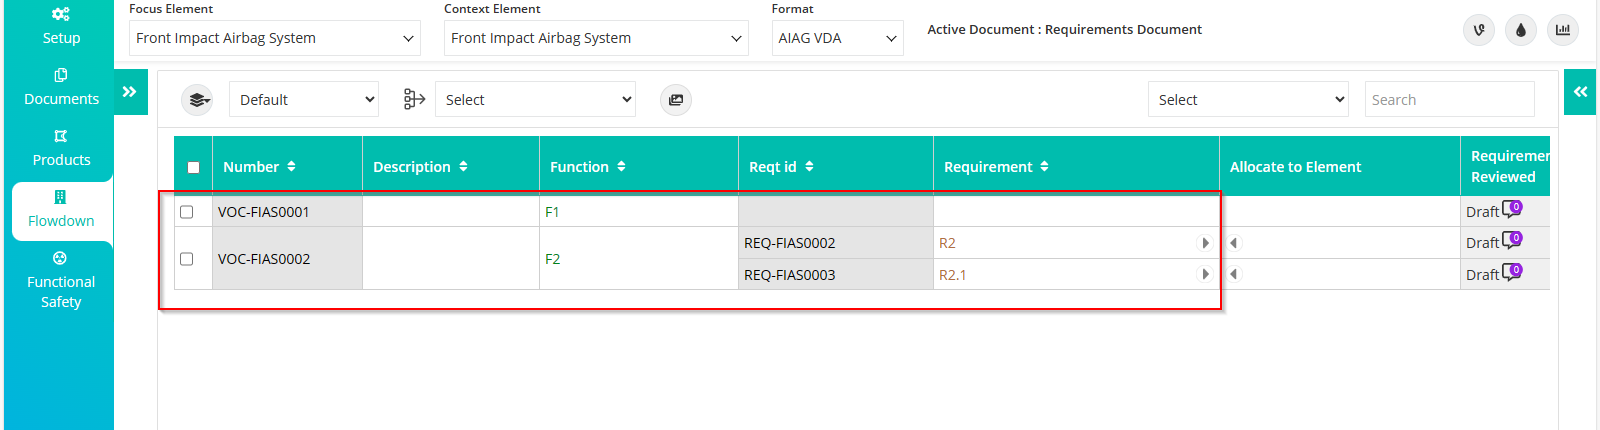Collapse right panel with double chevron
The image size is (1600, 430).
point(1580,92)
